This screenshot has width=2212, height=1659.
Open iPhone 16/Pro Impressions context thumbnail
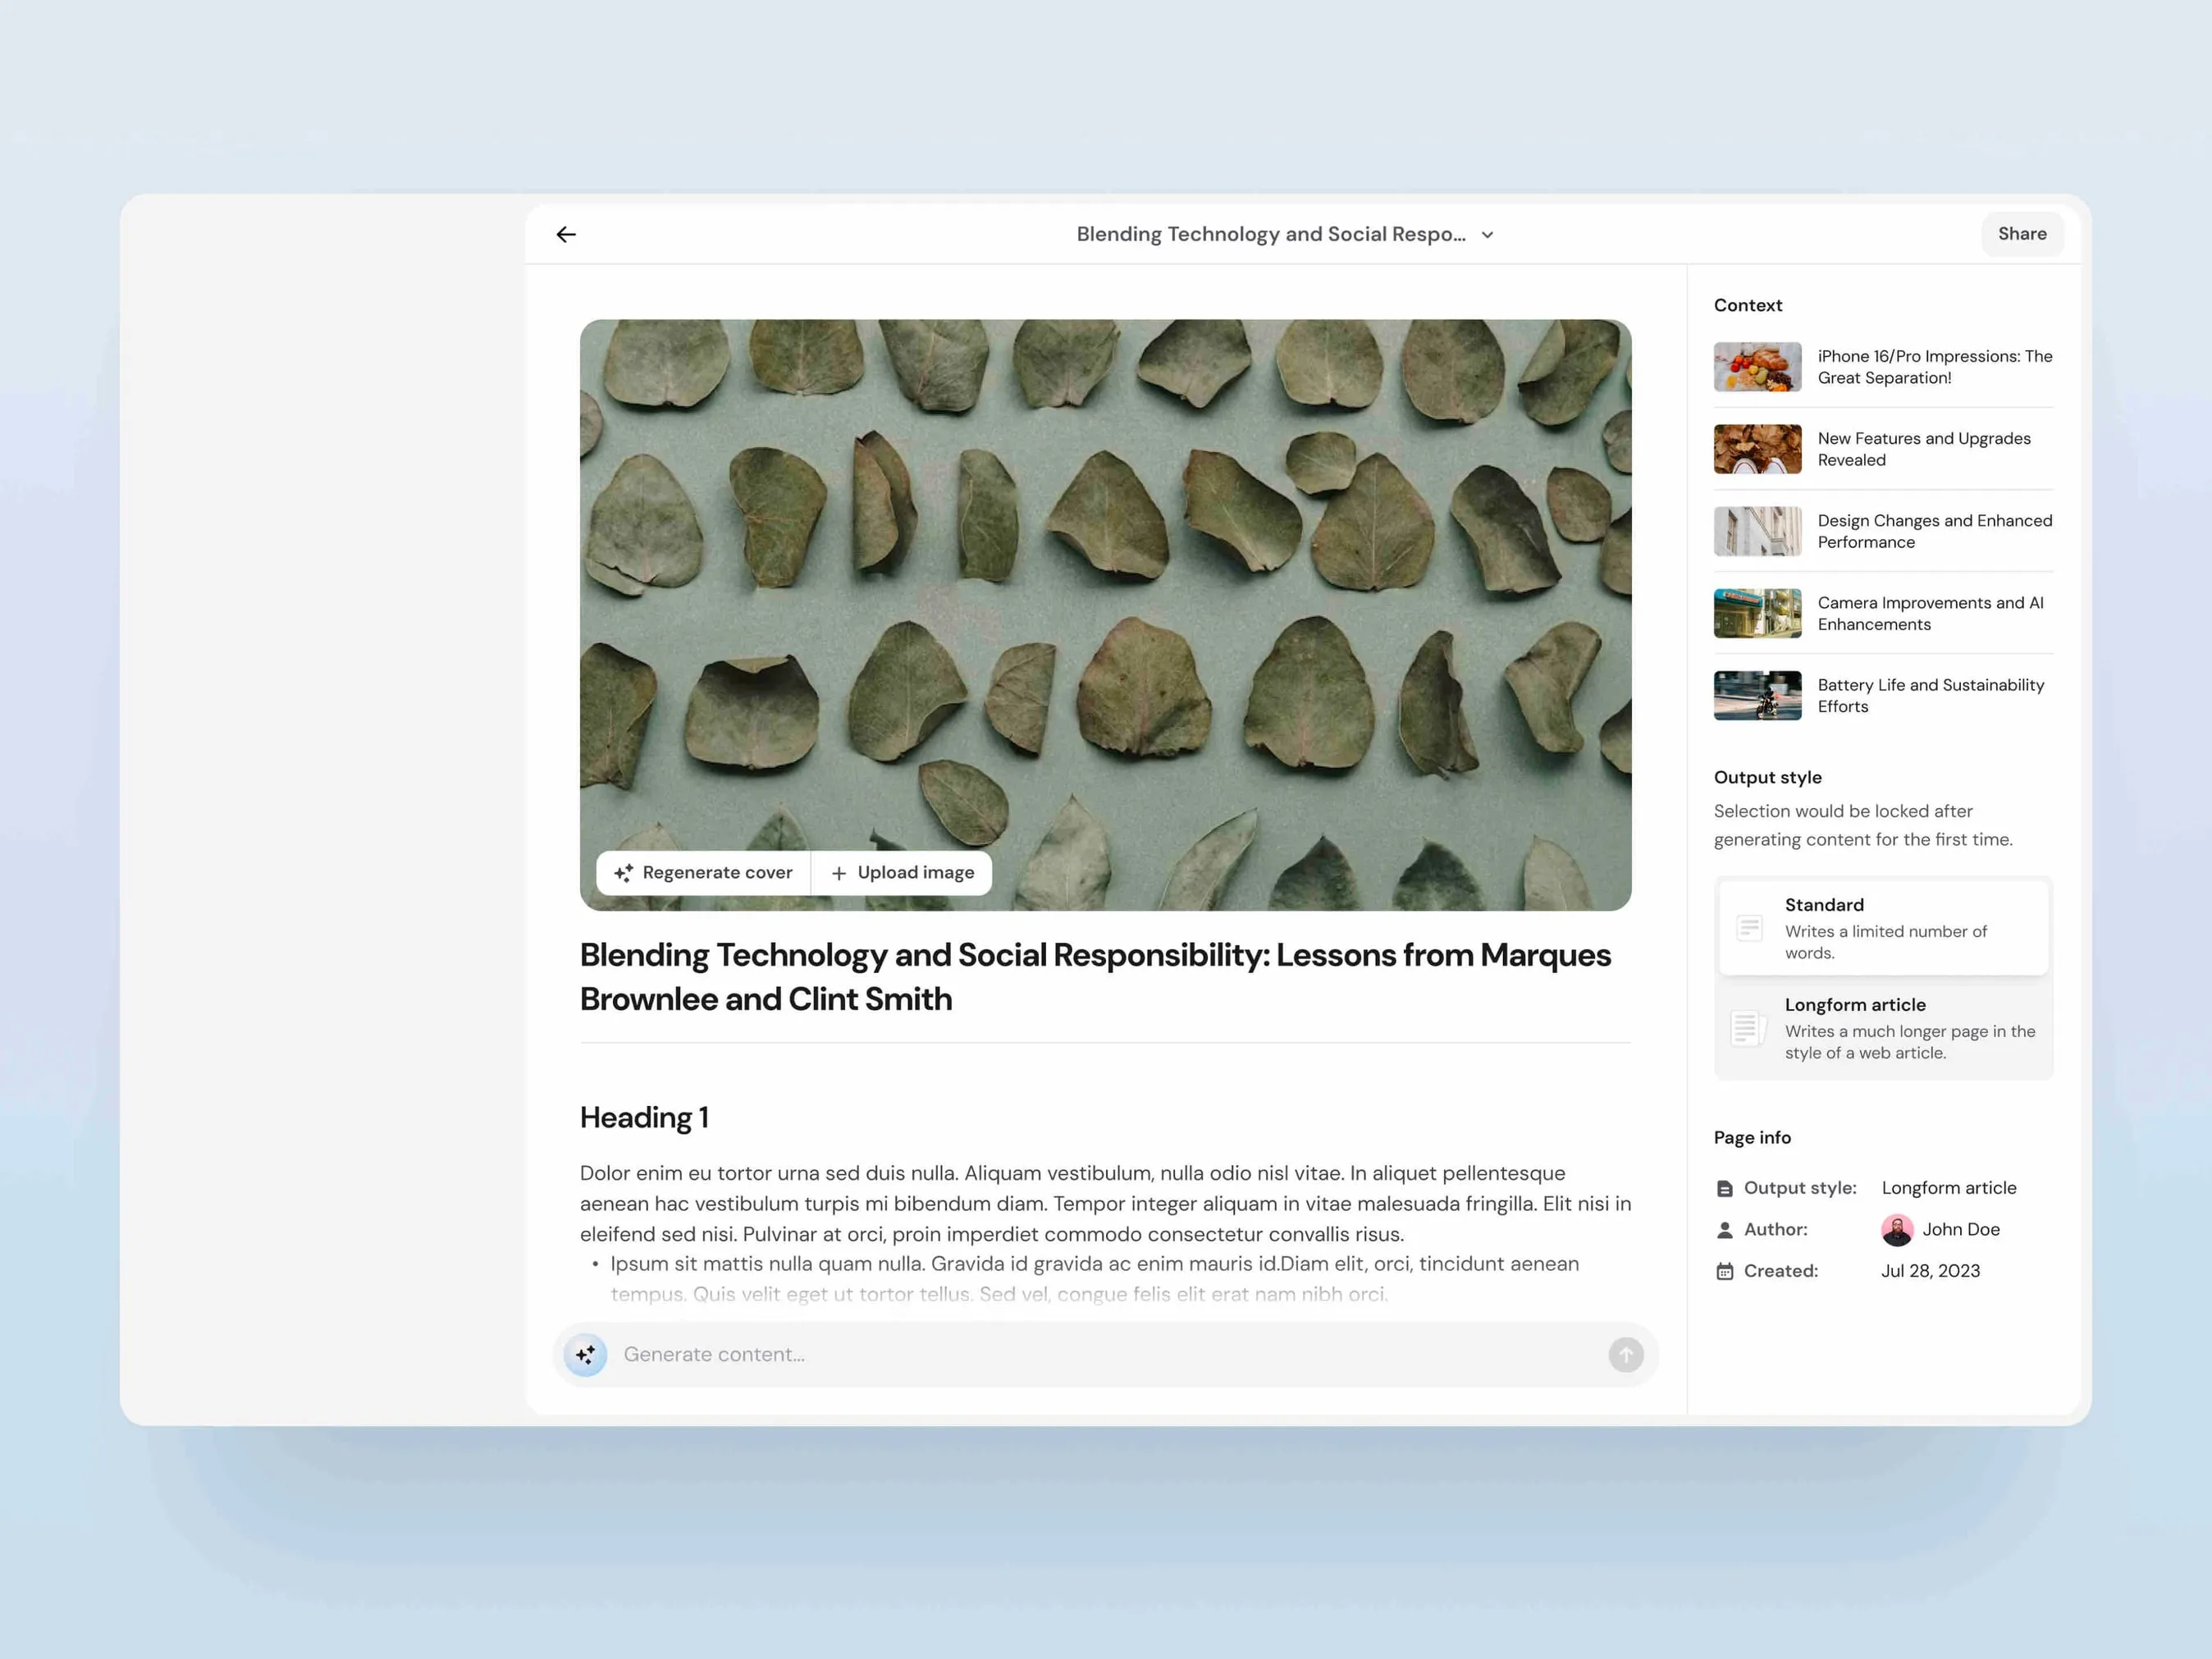click(x=1757, y=367)
